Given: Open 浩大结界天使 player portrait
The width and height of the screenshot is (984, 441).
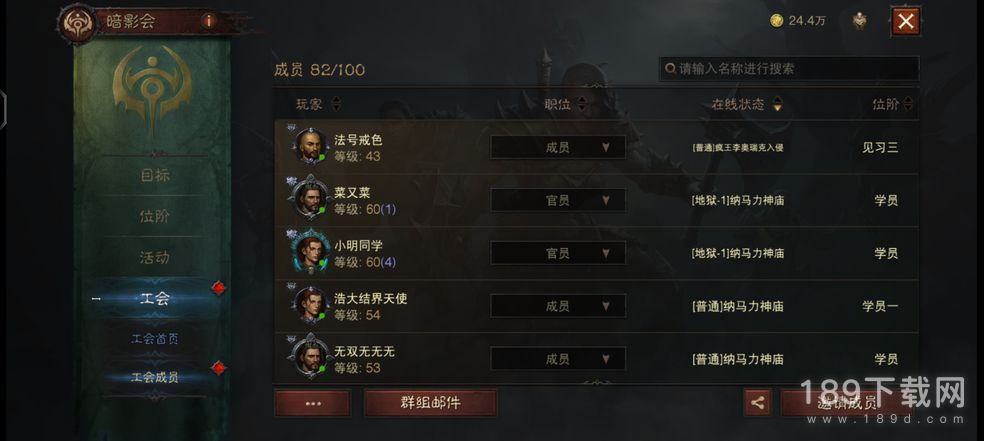Looking at the screenshot, I should (309, 305).
